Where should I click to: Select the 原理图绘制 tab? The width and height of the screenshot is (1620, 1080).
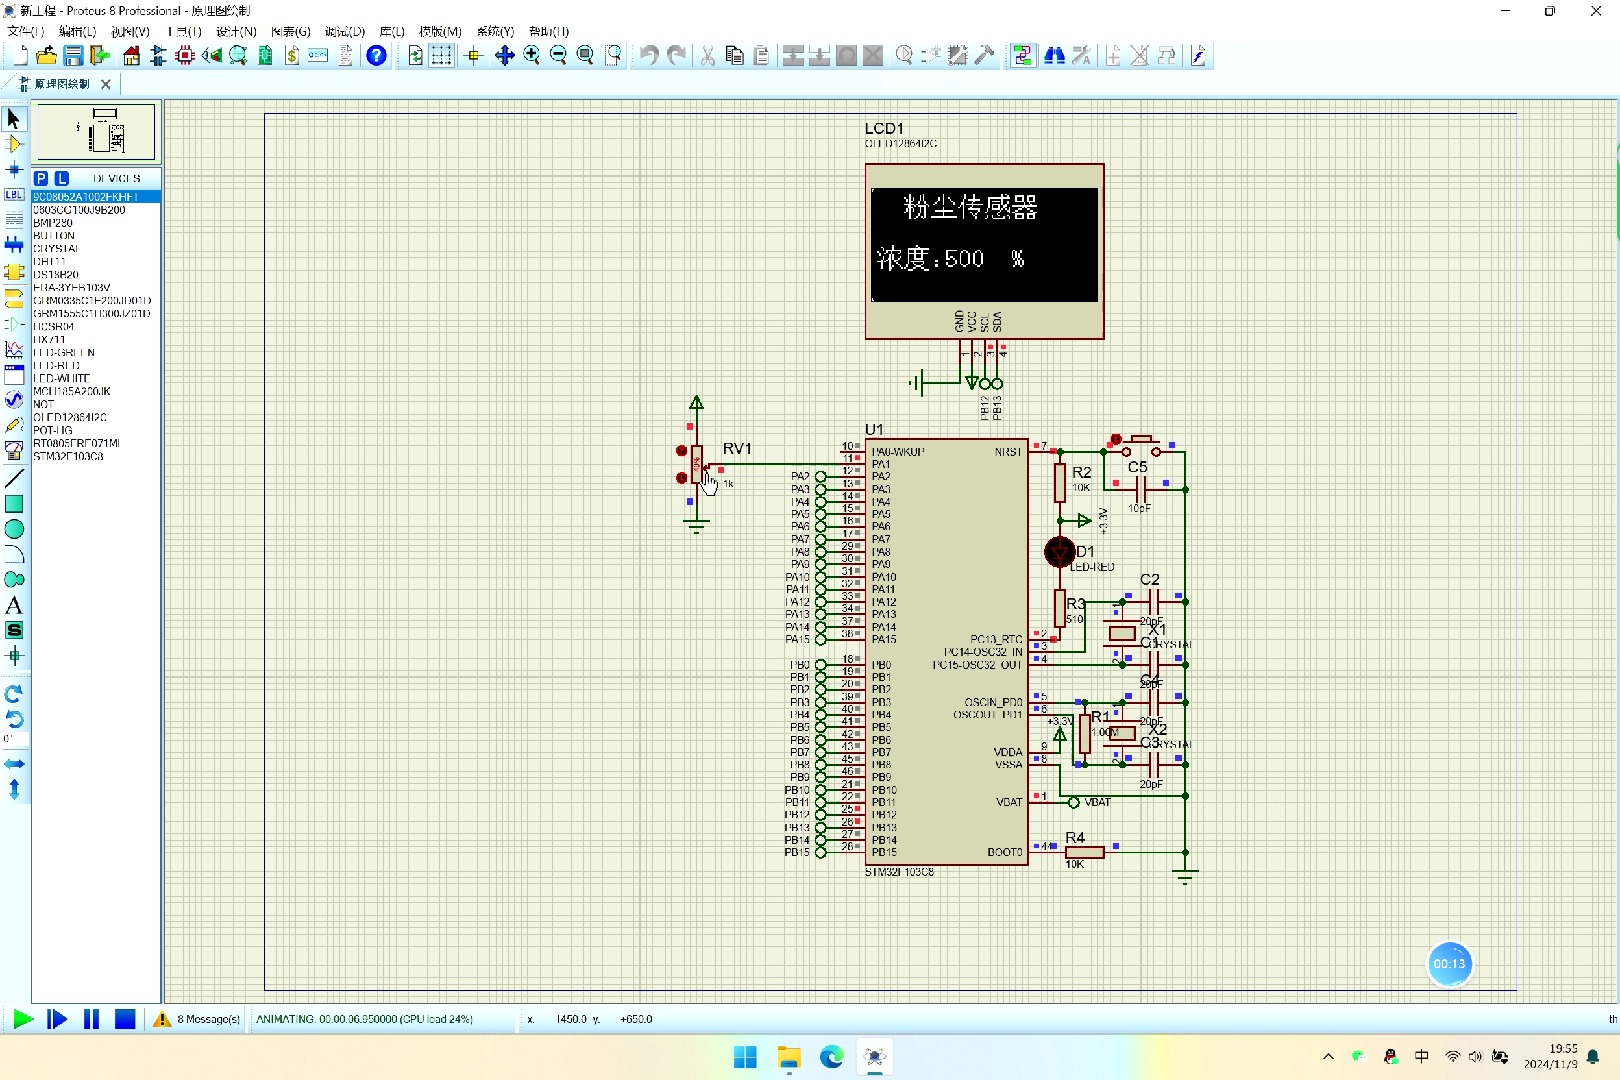click(60, 84)
